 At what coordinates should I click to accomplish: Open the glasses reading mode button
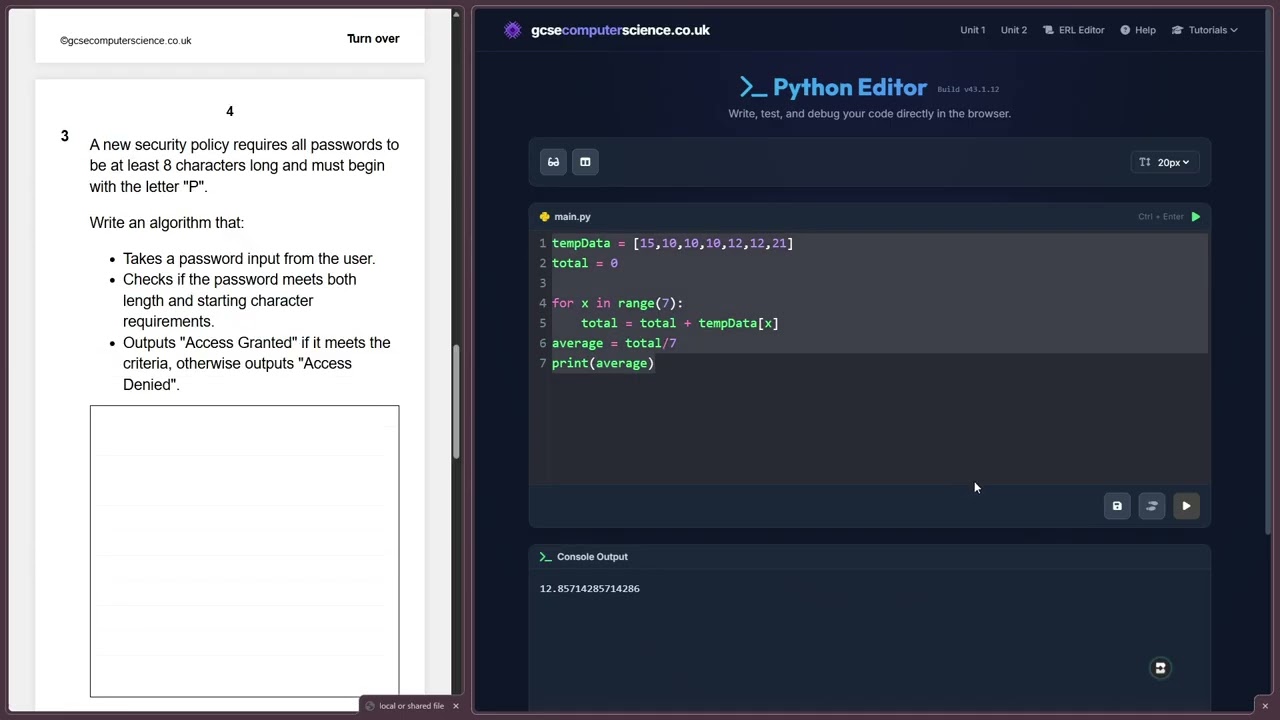(553, 162)
